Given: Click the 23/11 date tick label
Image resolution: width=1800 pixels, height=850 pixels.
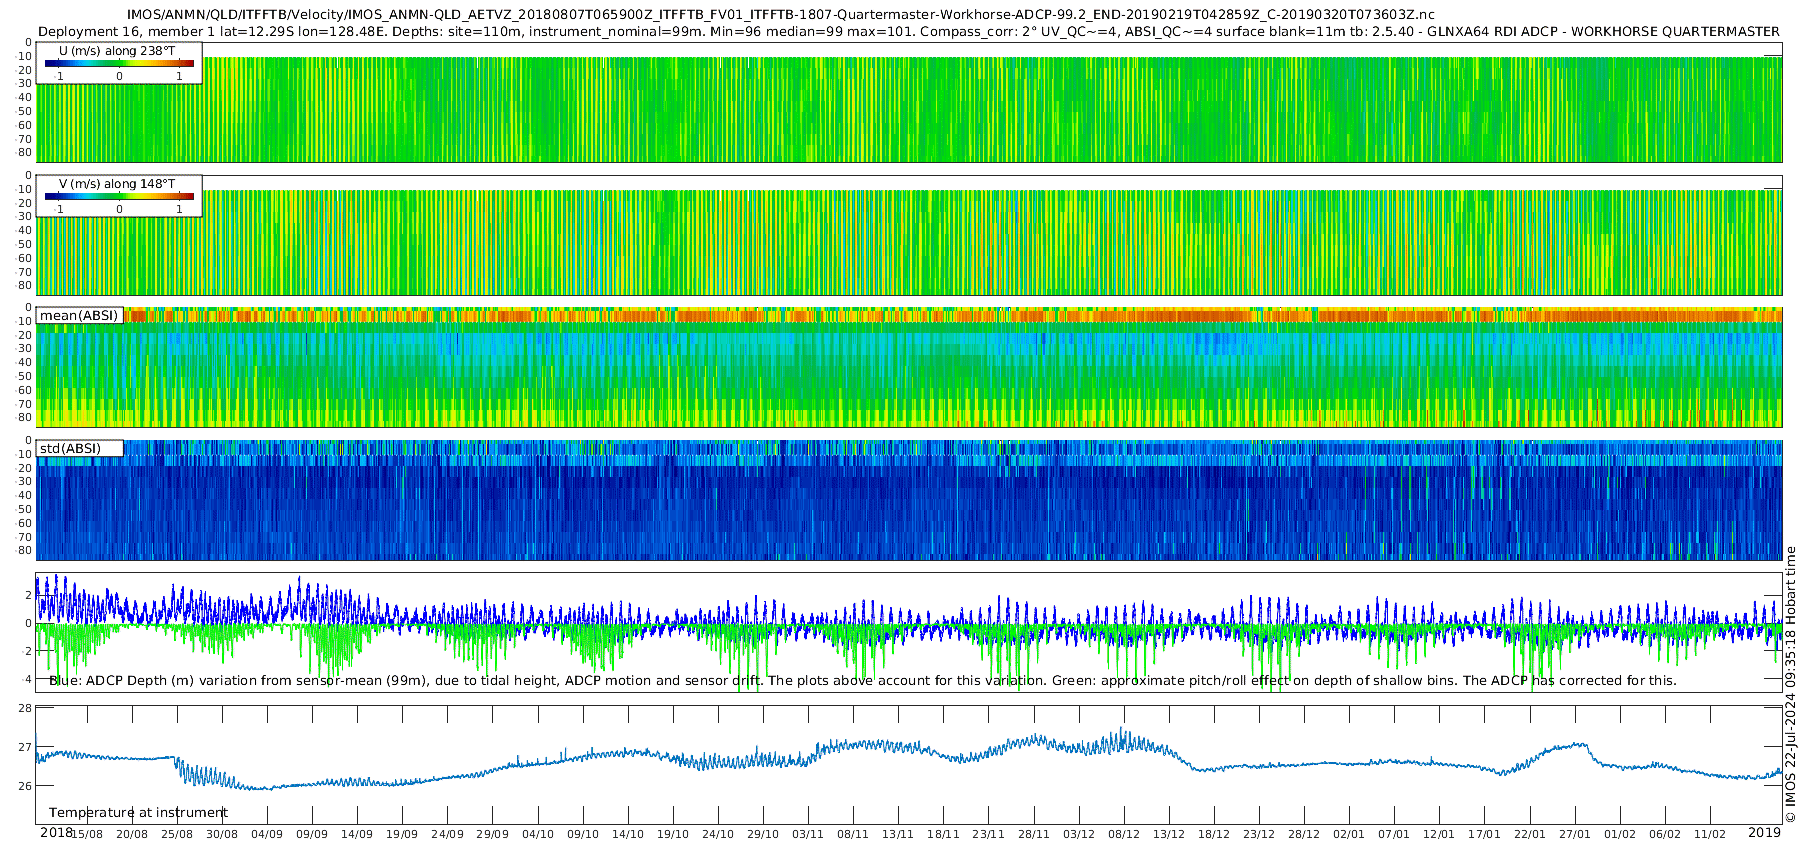Looking at the screenshot, I should pyautogui.click(x=988, y=834).
